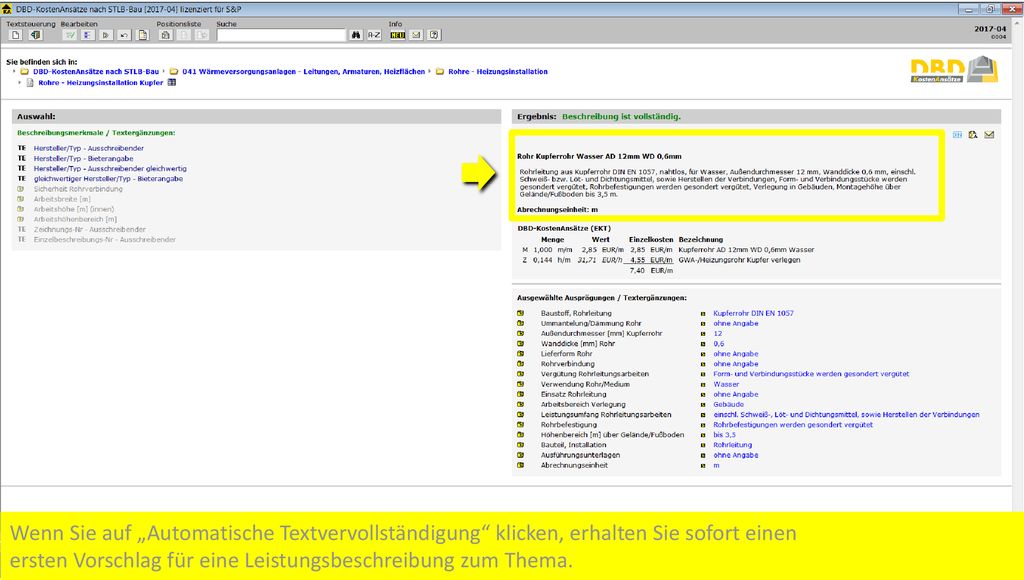
Task: Click the document-search icon in the Ergebnis panel
Action: tap(973, 135)
